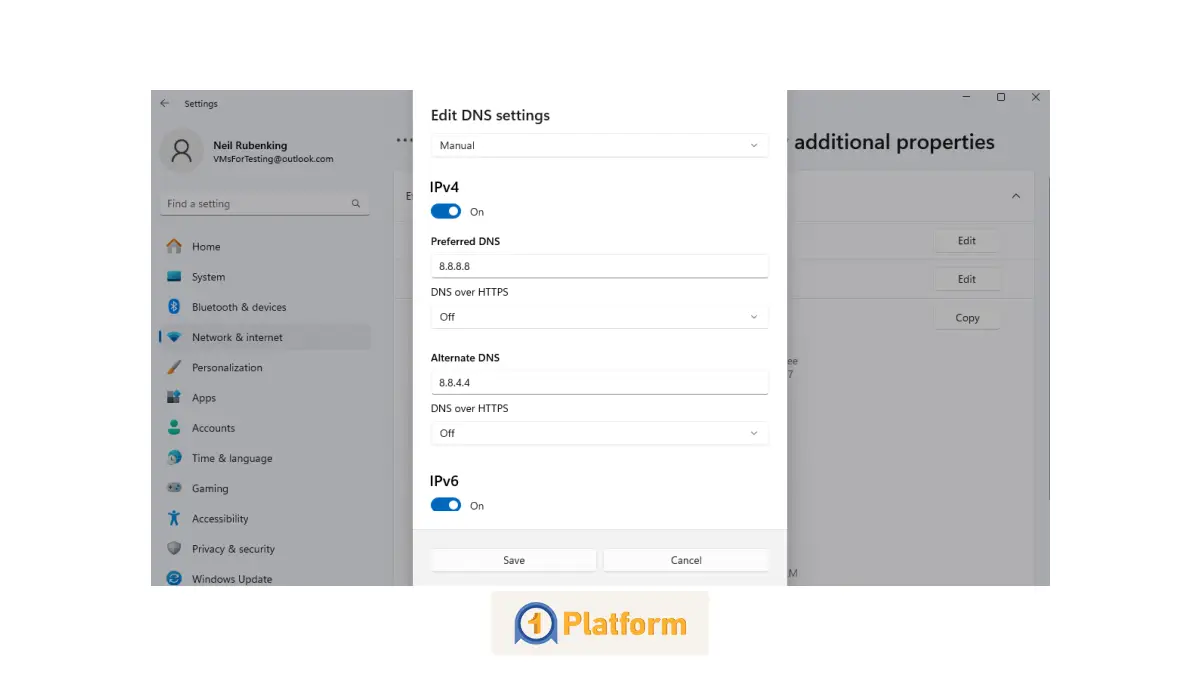
Task: Click the back arrow in Settings
Action: pos(165,103)
